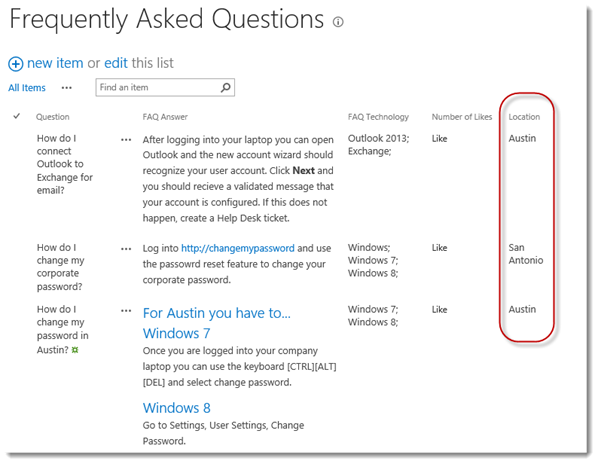Click the Windows 8 heading in the answer
The height and width of the screenshot is (464, 598).
tap(177, 408)
